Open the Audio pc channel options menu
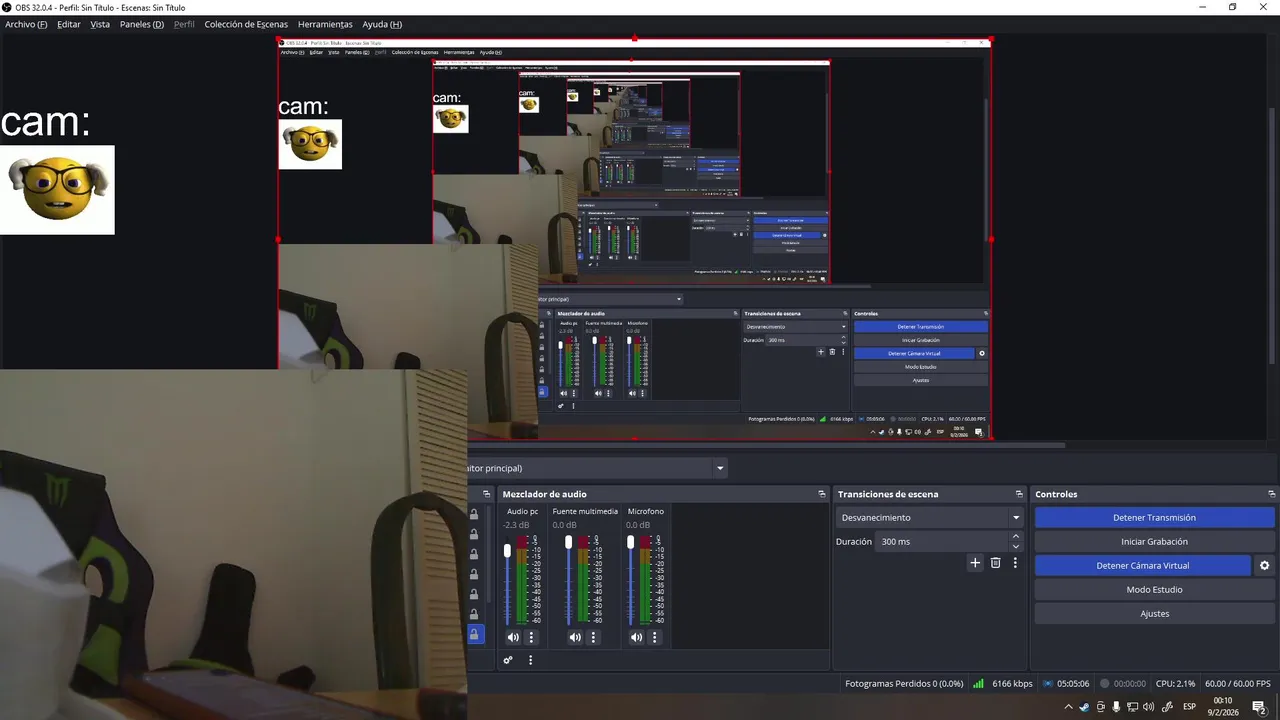Image resolution: width=1280 pixels, height=720 pixels. pyautogui.click(x=532, y=637)
